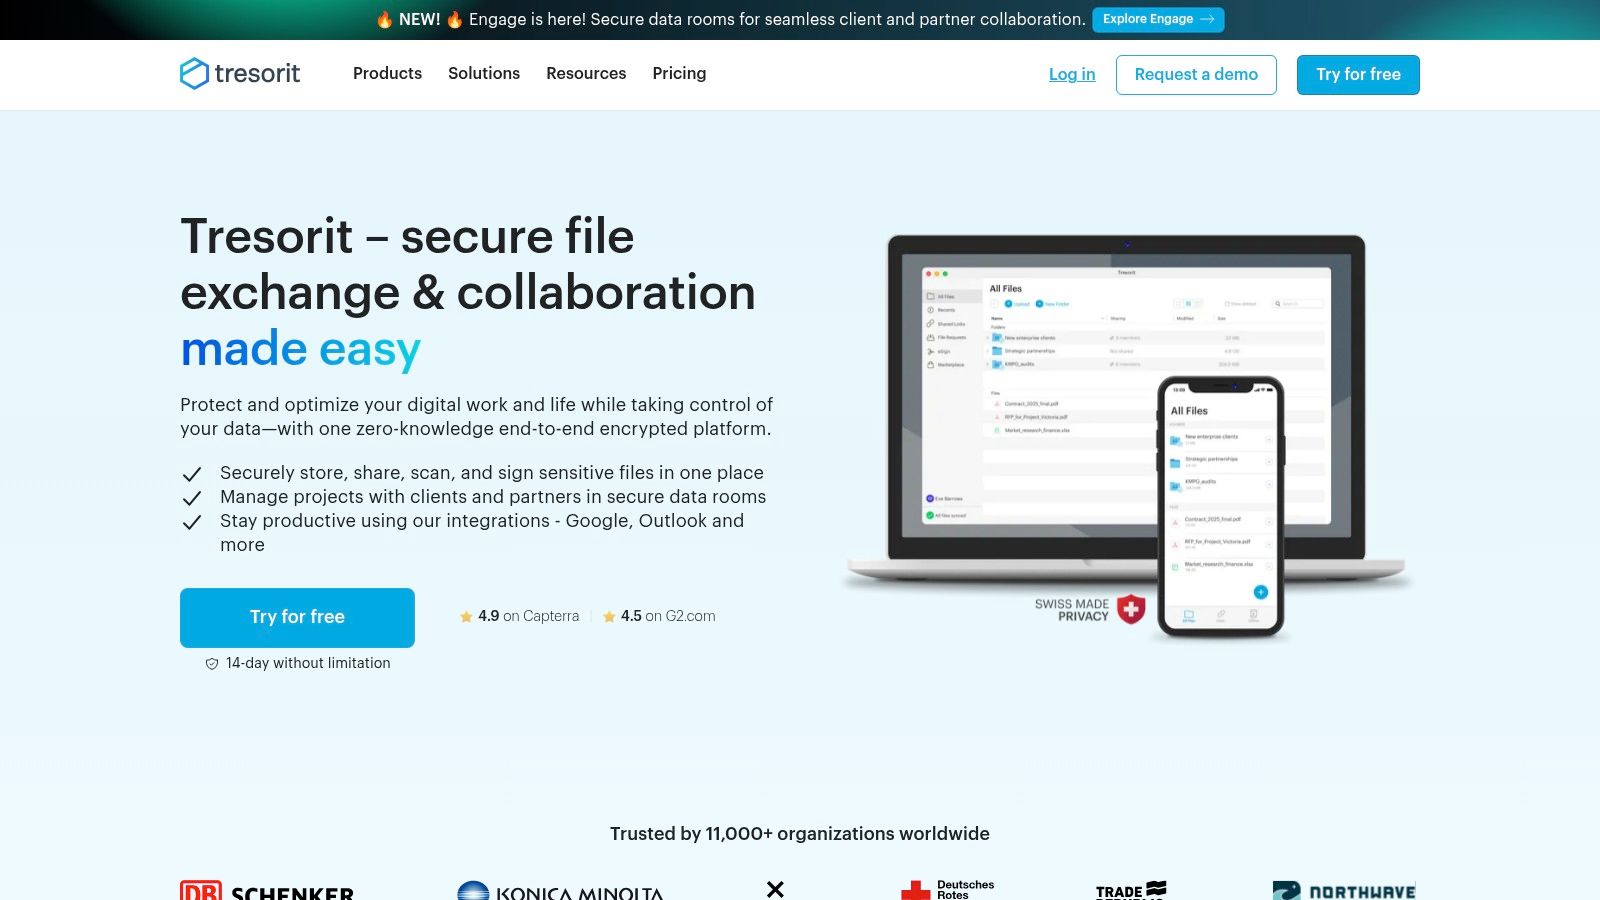
Task: Click 'All Files' heading in laptop mockup
Action: point(1006,288)
